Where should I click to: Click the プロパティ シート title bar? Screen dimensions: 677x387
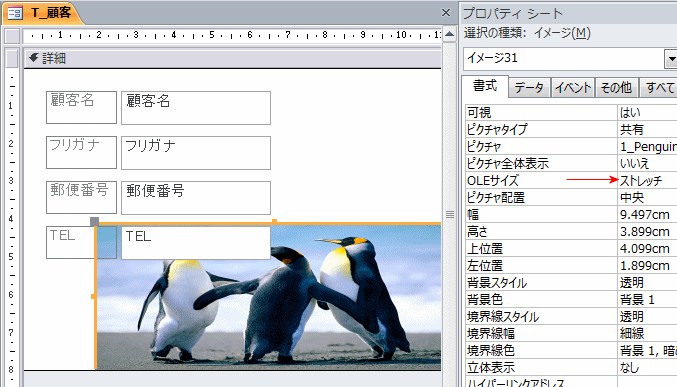click(x=569, y=13)
